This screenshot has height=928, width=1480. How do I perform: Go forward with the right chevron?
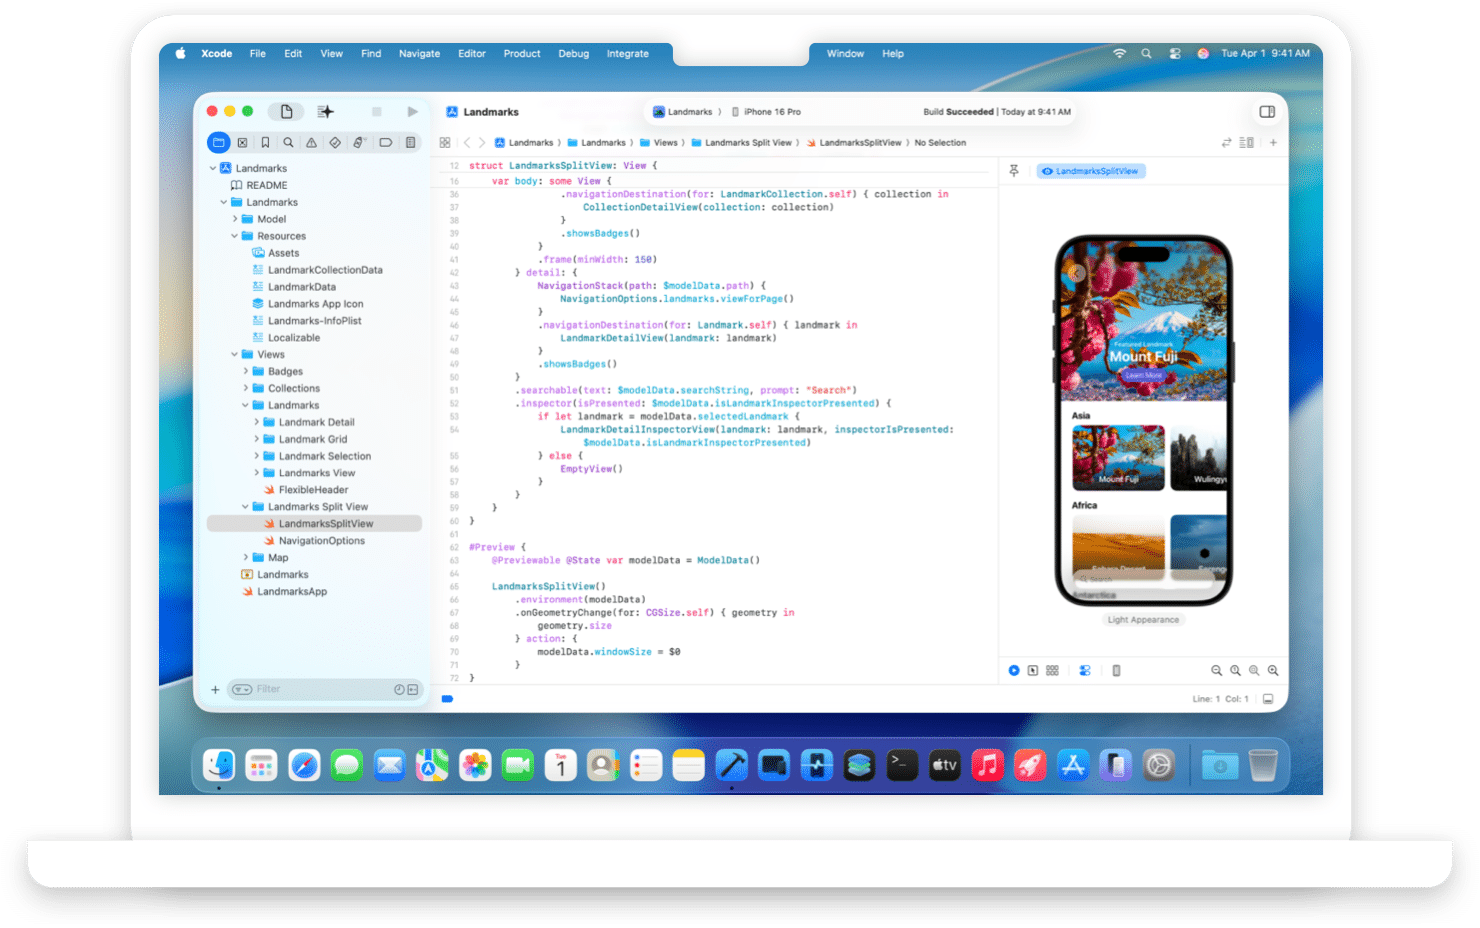pos(482,143)
